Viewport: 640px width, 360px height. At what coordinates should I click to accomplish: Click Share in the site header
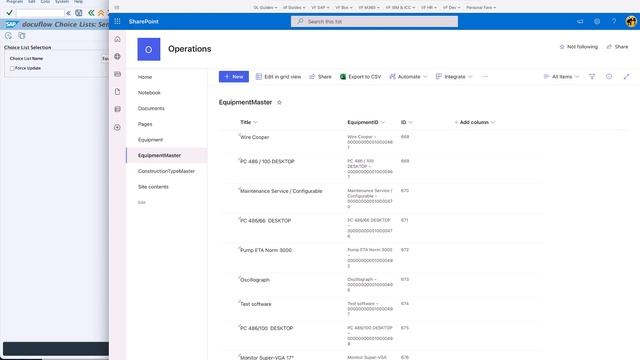[x=617, y=47]
